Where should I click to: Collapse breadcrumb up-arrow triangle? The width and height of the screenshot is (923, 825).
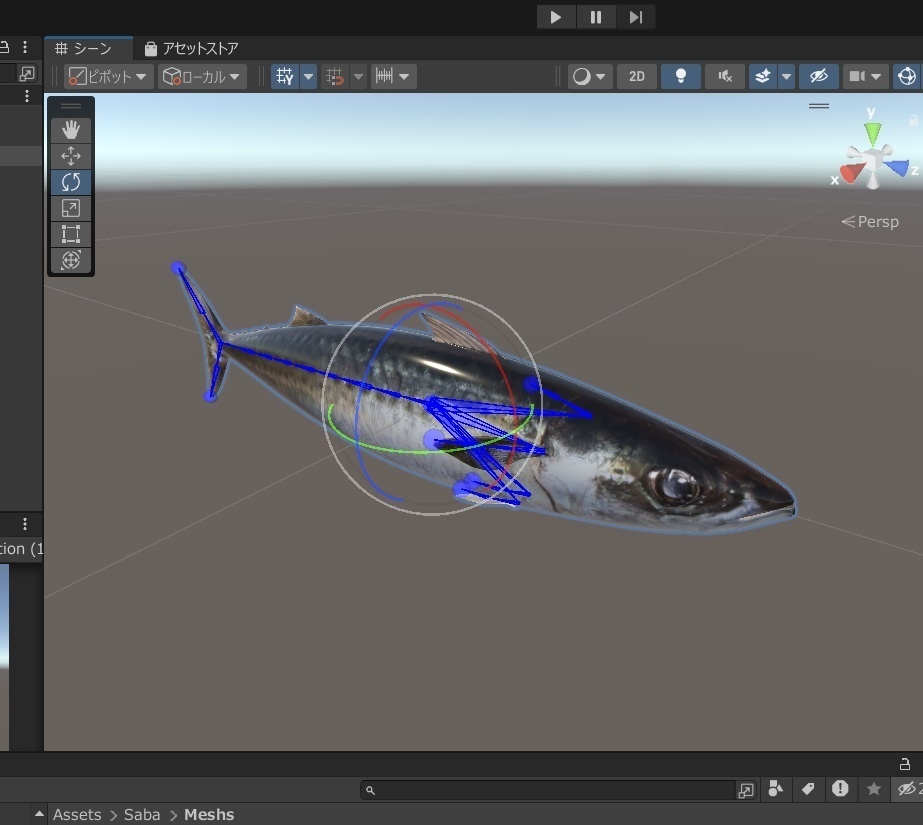(x=39, y=814)
